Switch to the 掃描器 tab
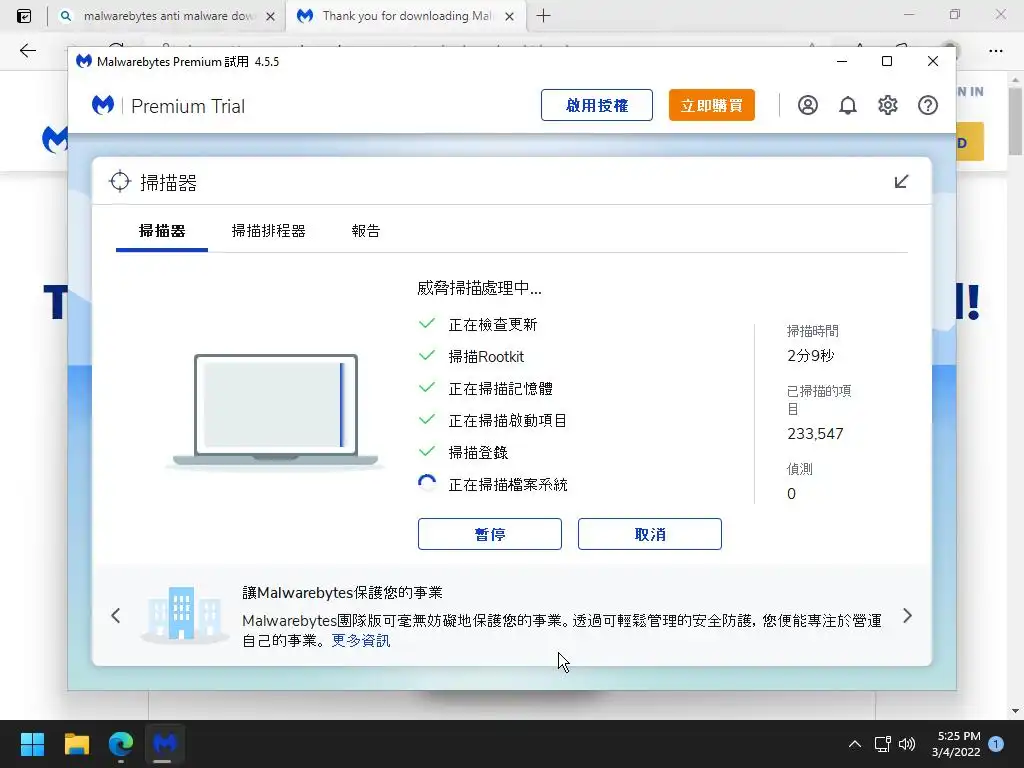The height and width of the screenshot is (768, 1024). [x=162, y=231]
